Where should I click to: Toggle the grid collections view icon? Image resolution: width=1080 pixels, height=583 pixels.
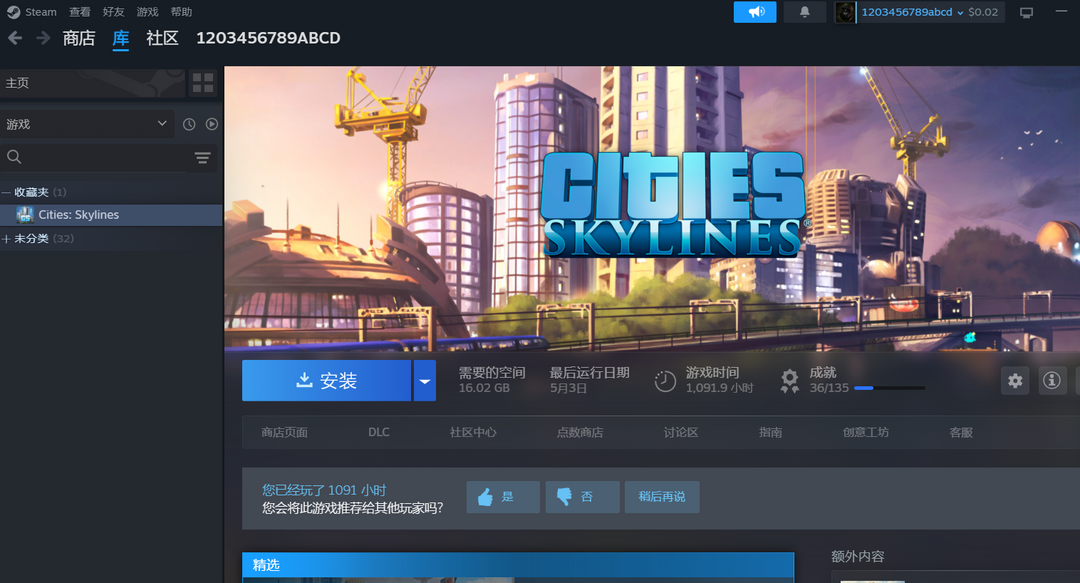pos(203,83)
